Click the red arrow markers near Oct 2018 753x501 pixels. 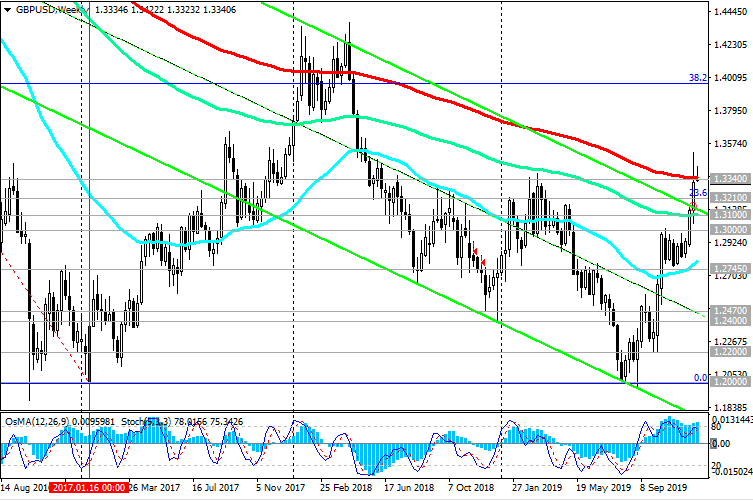[x=480, y=257]
